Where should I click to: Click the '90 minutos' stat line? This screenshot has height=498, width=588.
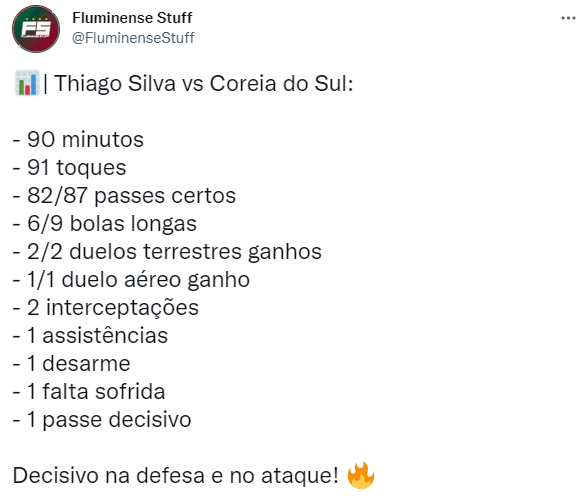click(78, 140)
